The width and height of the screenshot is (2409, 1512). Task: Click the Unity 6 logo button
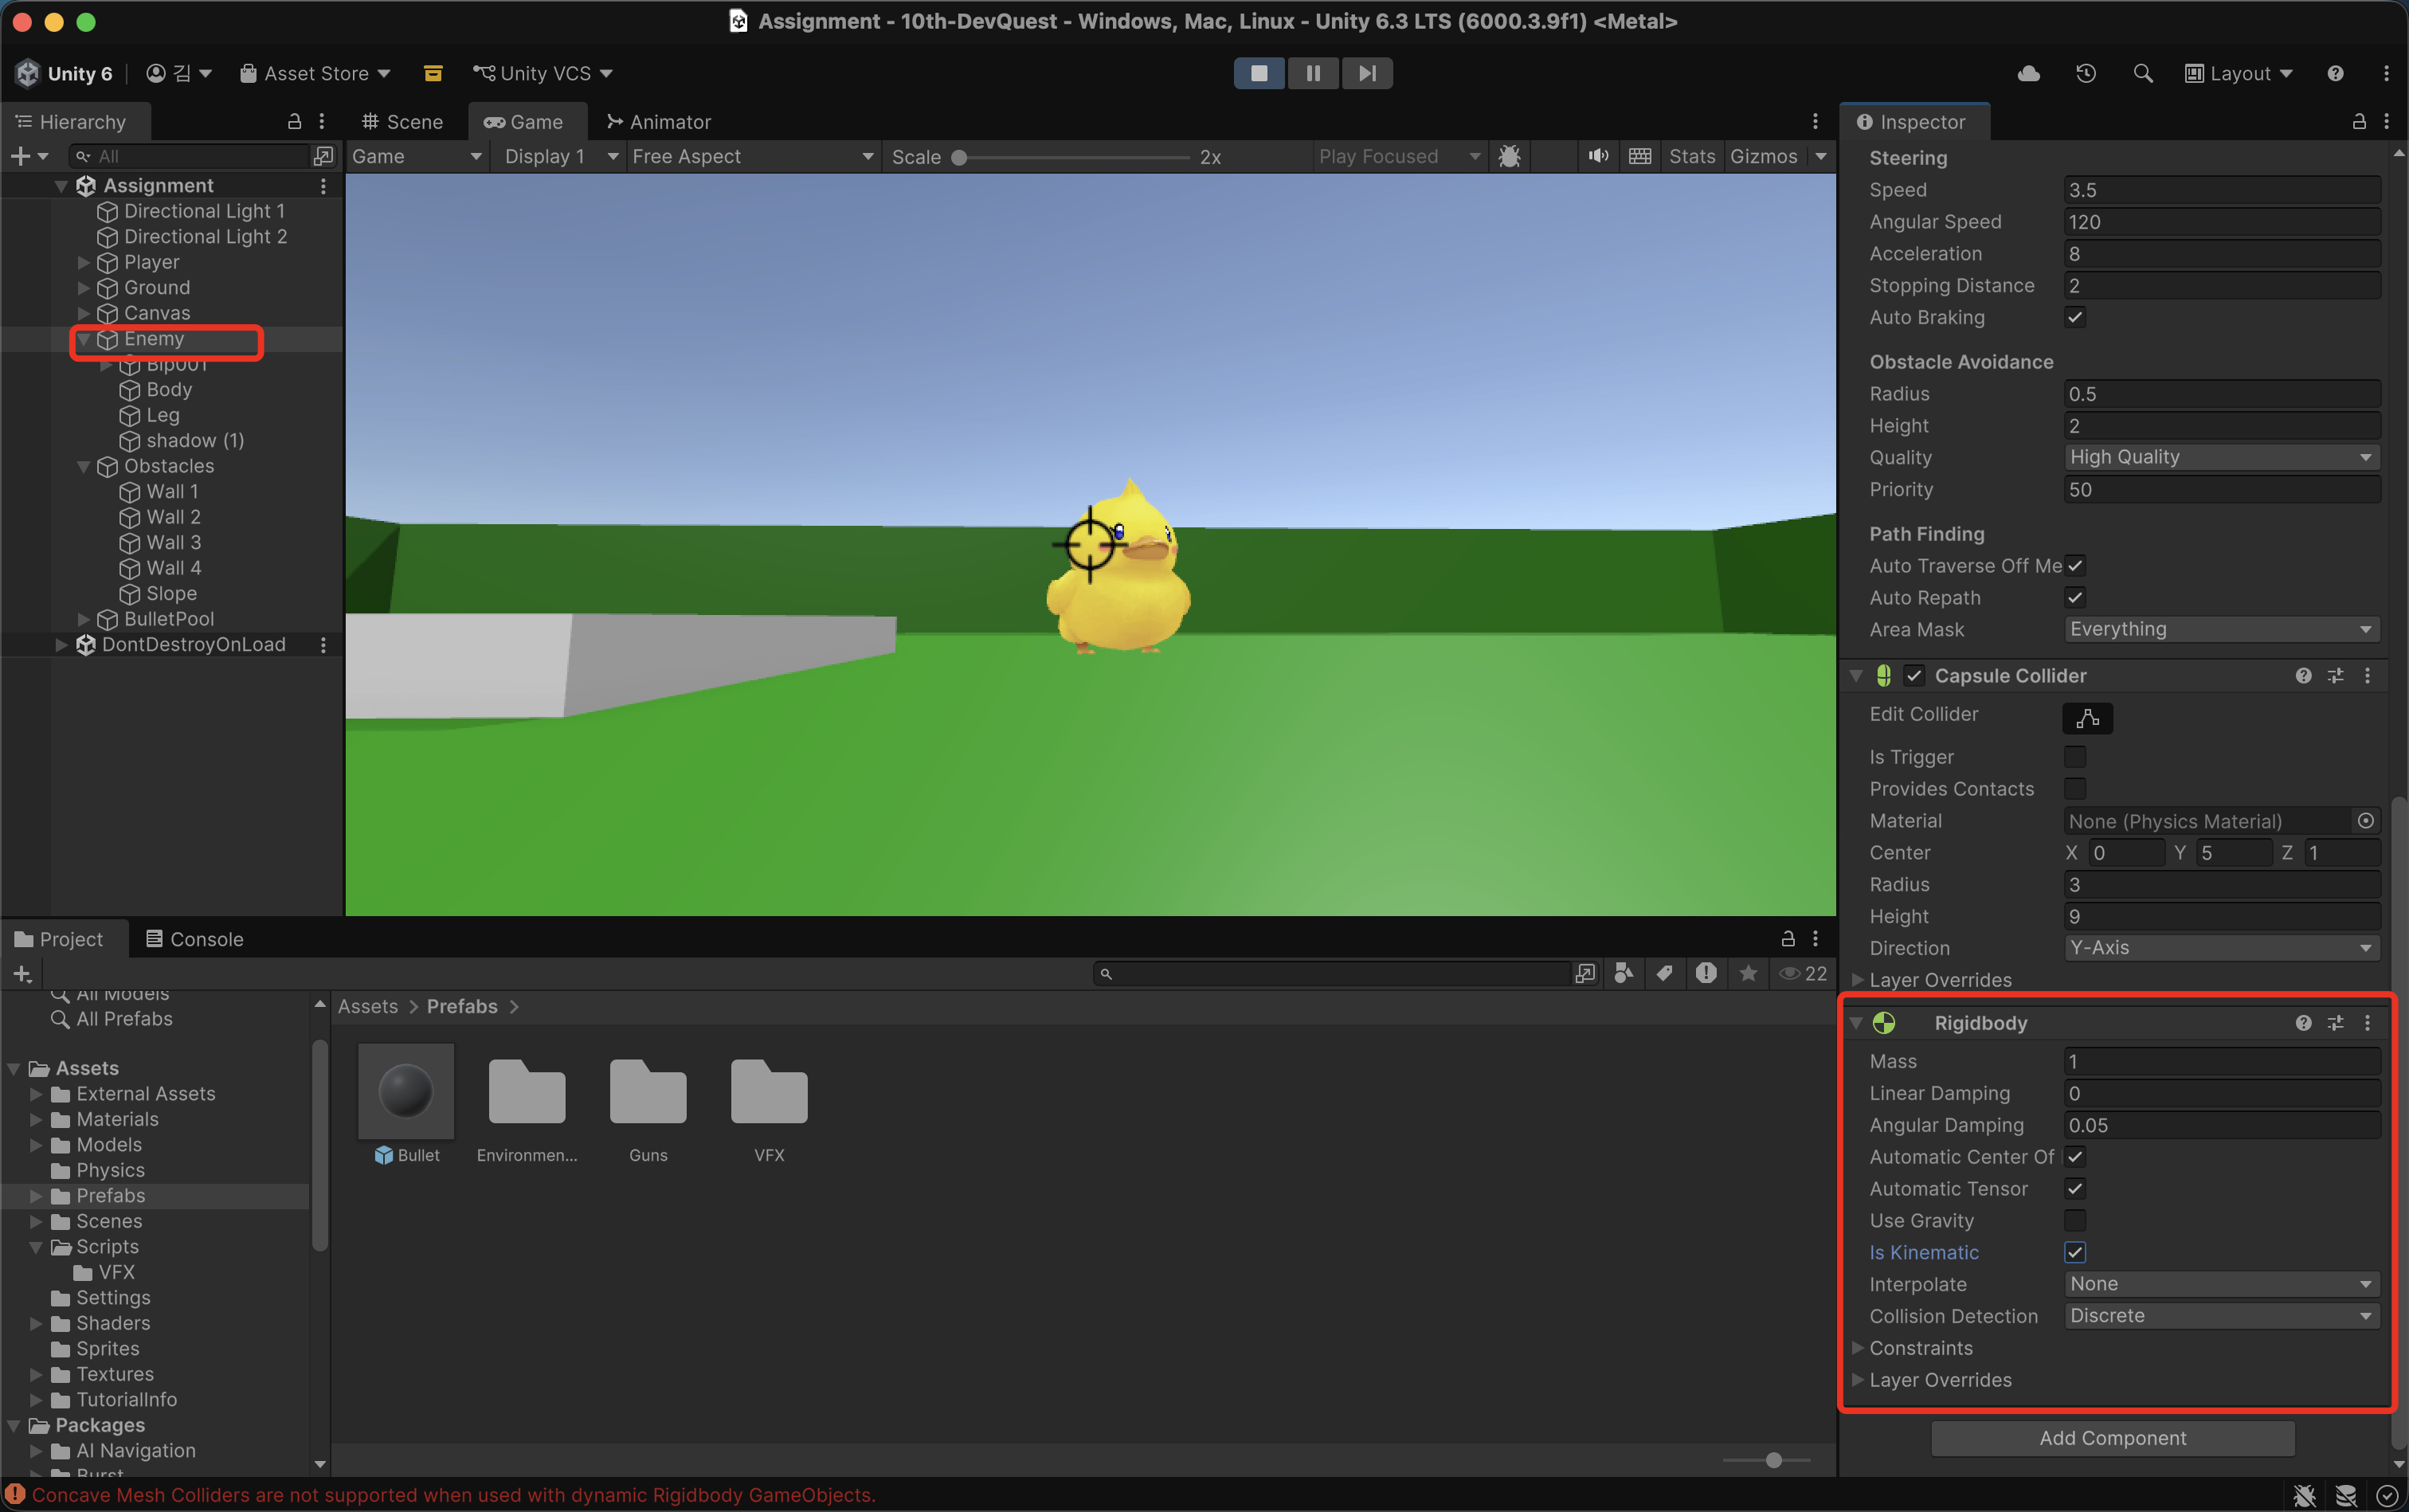click(x=64, y=73)
